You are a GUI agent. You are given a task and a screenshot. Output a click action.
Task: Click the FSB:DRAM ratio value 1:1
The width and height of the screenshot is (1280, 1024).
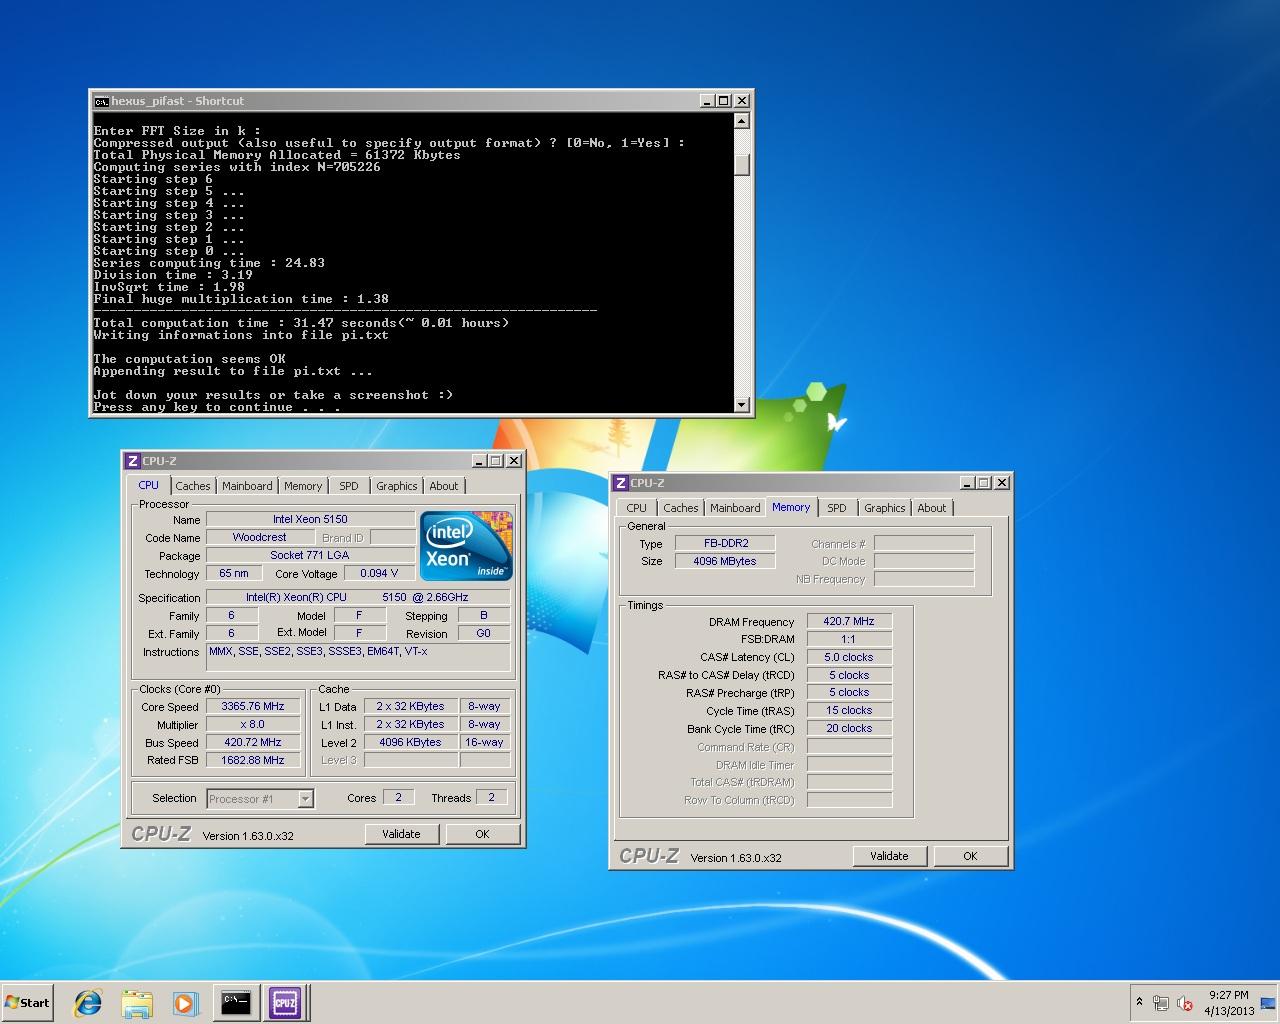849,639
